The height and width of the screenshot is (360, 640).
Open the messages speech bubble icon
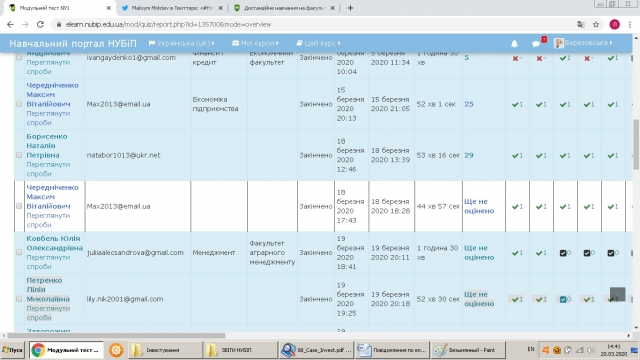(536, 44)
